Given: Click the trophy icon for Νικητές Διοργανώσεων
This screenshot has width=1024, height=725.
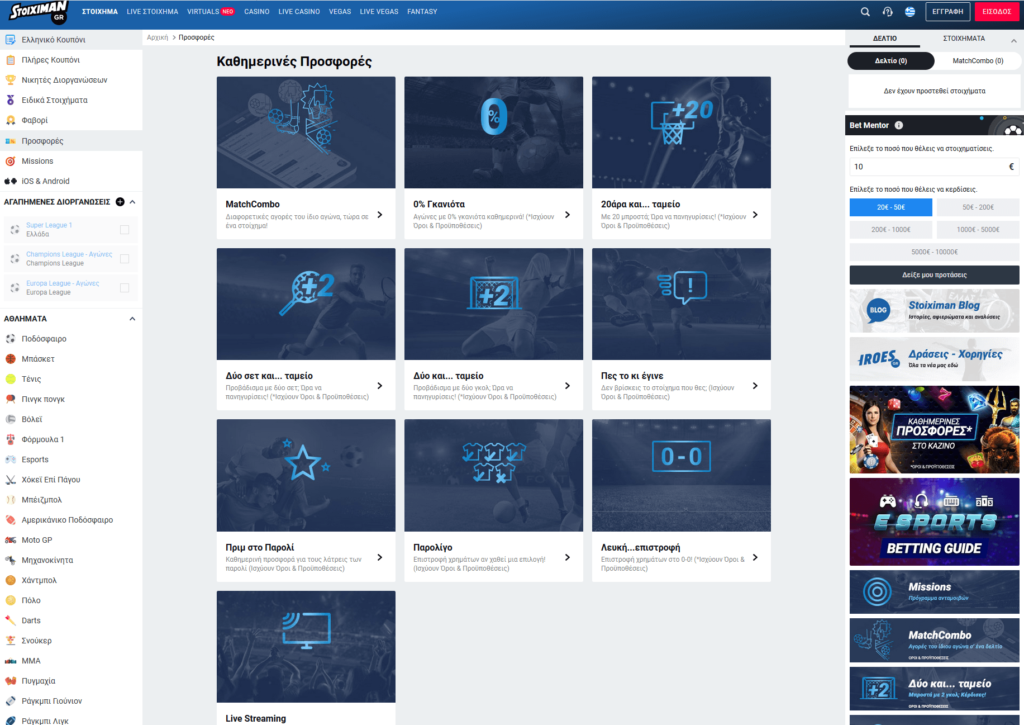Looking at the screenshot, I should (10, 80).
